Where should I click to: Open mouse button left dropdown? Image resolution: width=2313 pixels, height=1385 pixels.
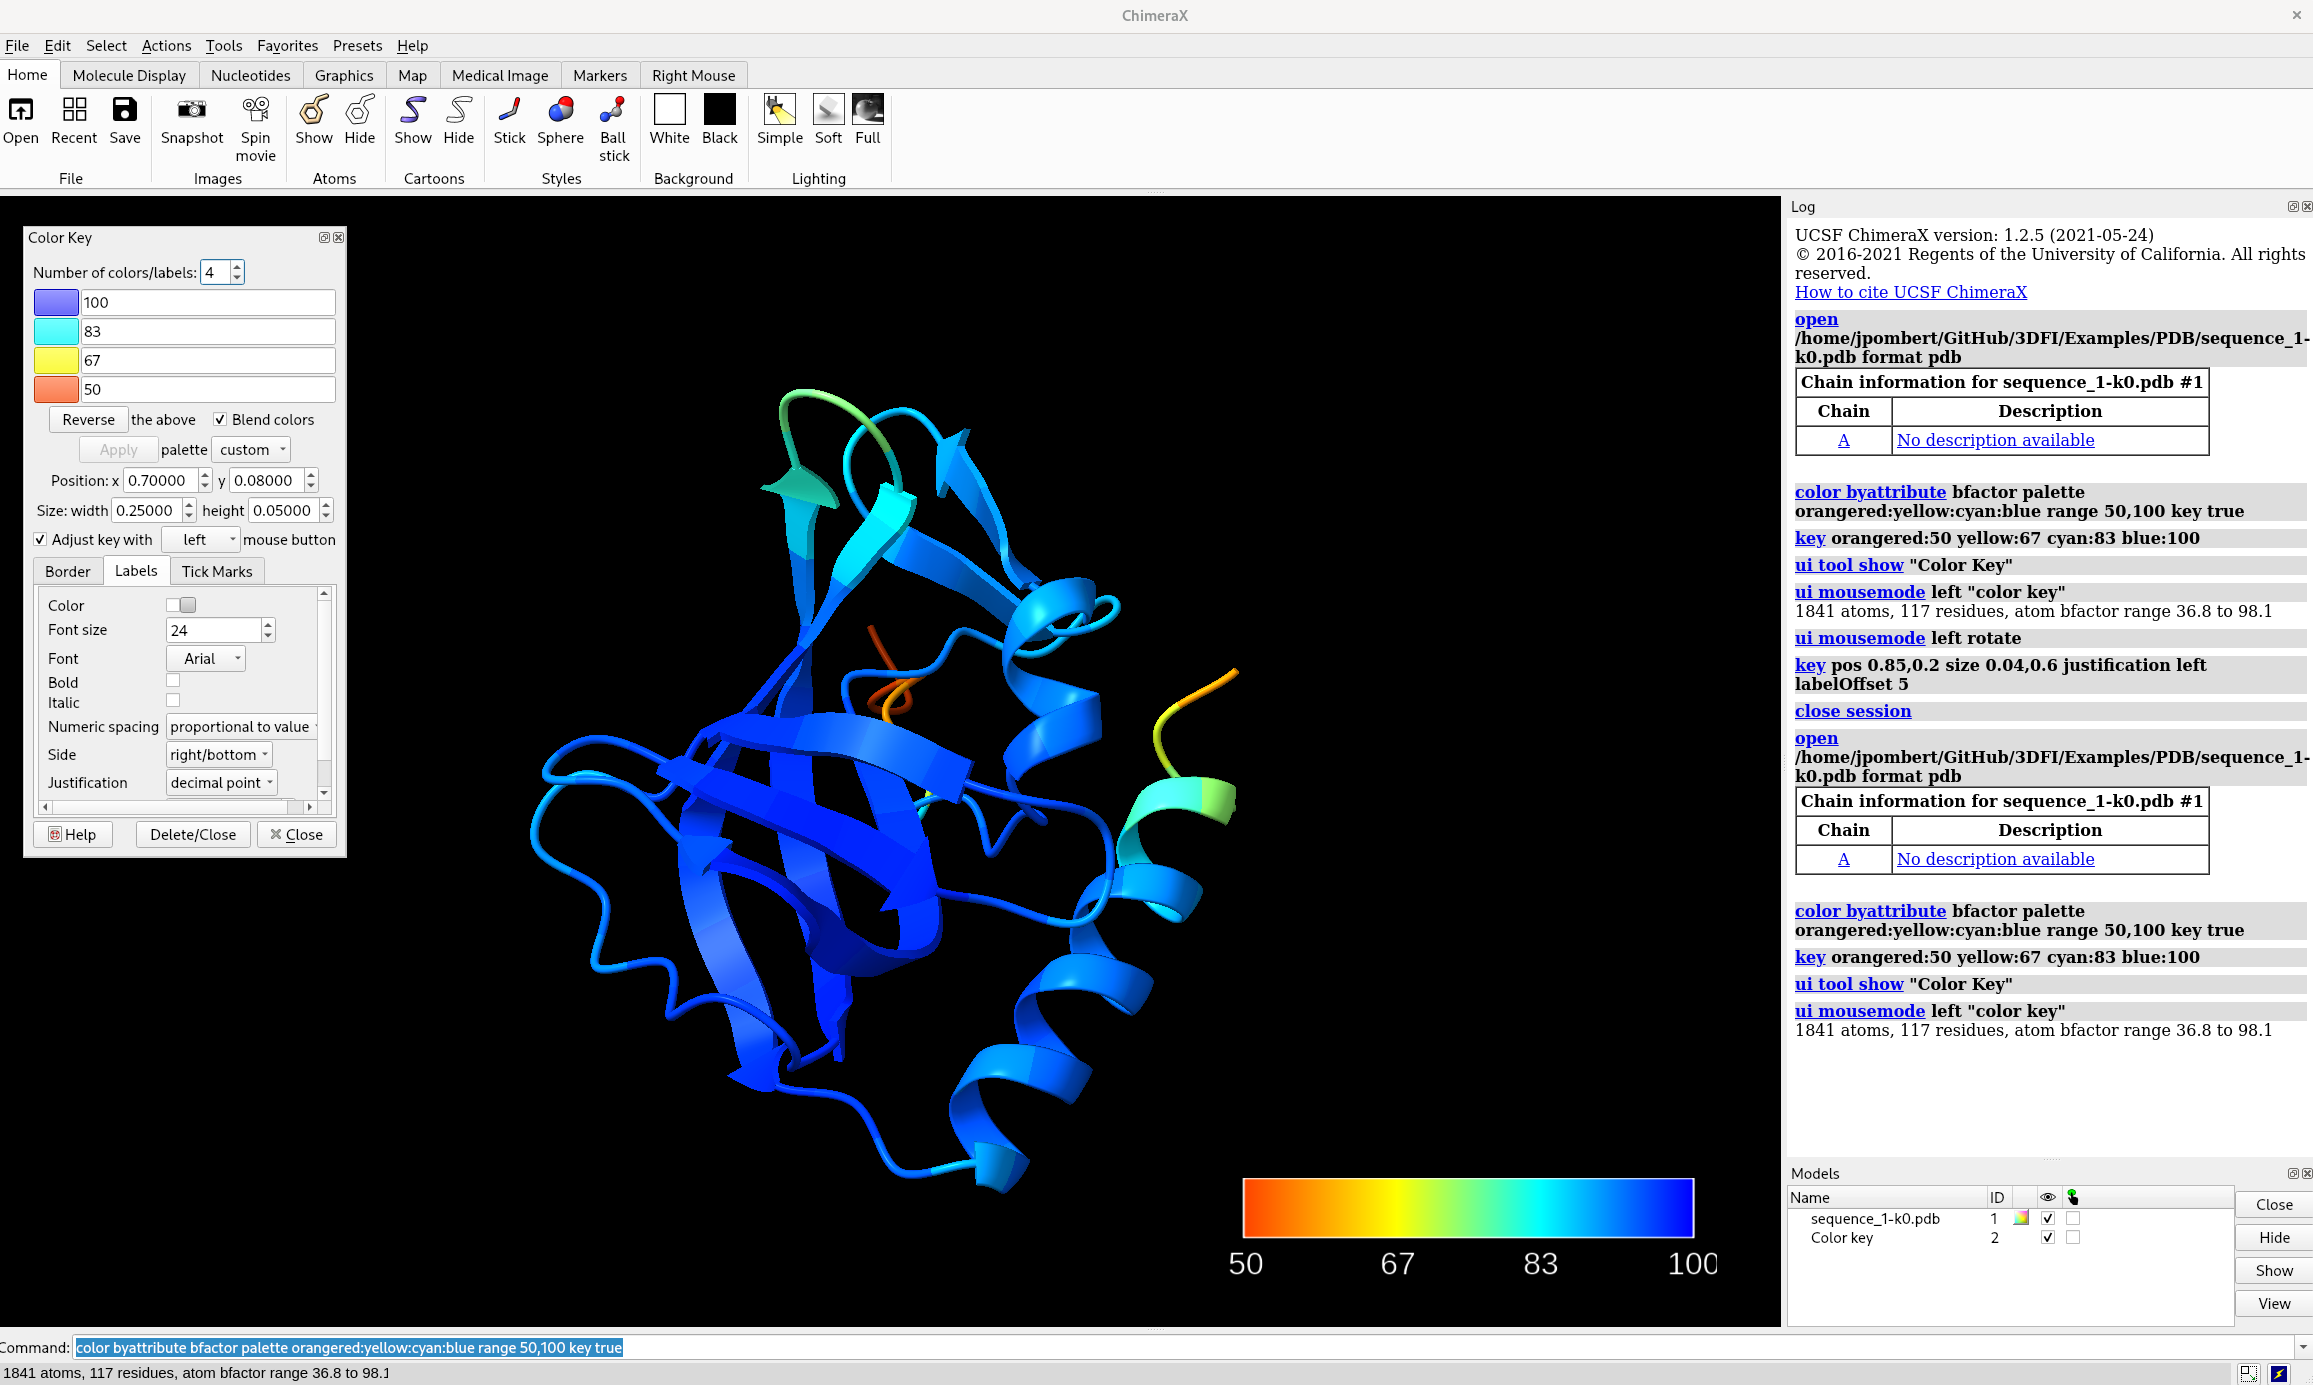click(201, 539)
